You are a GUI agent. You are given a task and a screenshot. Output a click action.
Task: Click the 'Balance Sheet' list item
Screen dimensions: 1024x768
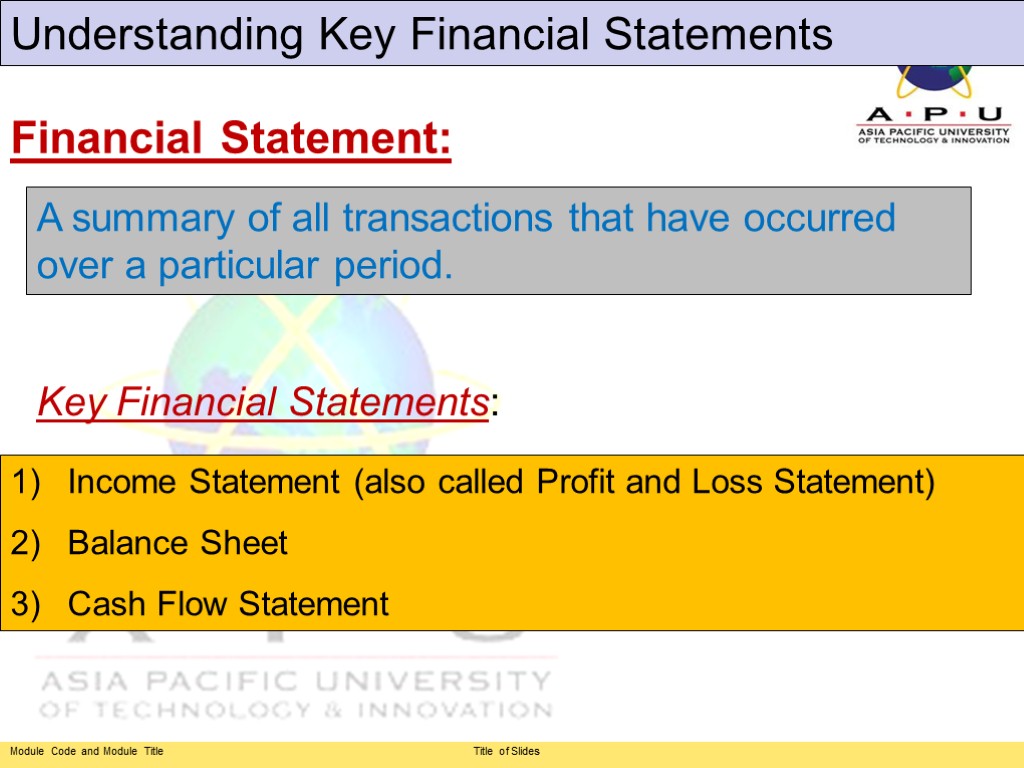[177, 543]
